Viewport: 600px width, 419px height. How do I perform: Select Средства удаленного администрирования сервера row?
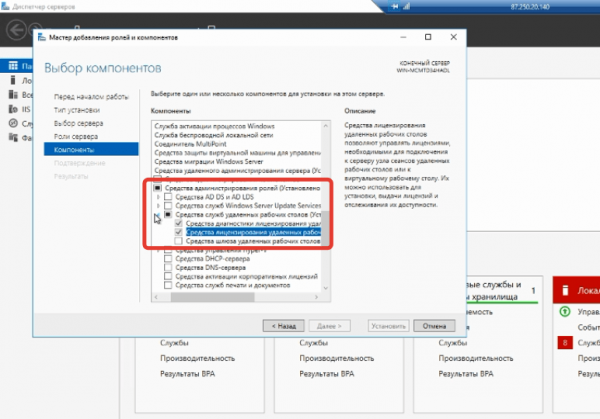[237, 171]
